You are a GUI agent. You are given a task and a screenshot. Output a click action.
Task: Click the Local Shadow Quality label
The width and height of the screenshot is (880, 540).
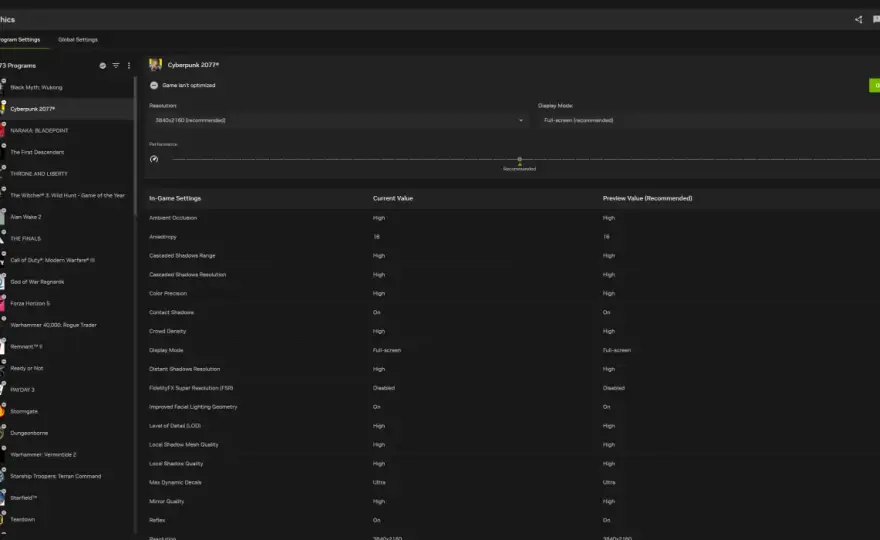[x=176, y=464]
